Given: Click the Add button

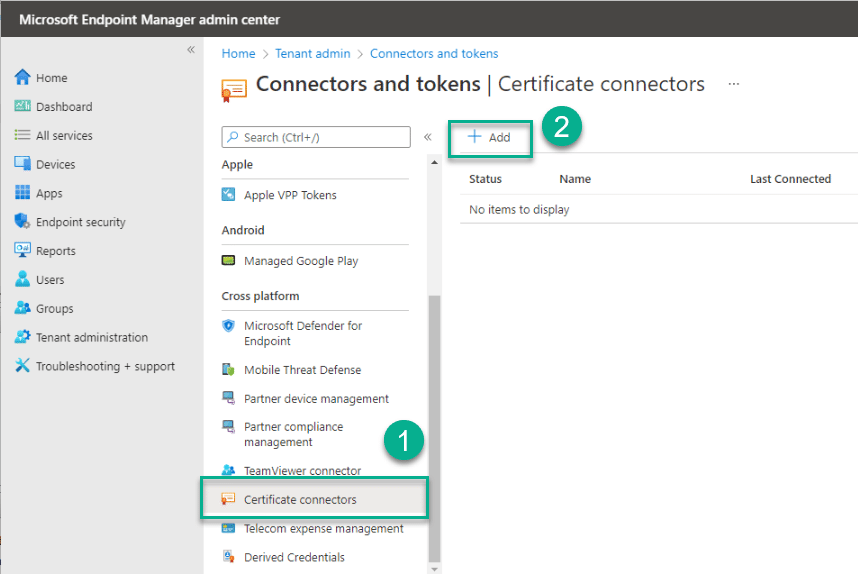Looking at the screenshot, I should pyautogui.click(x=489, y=137).
